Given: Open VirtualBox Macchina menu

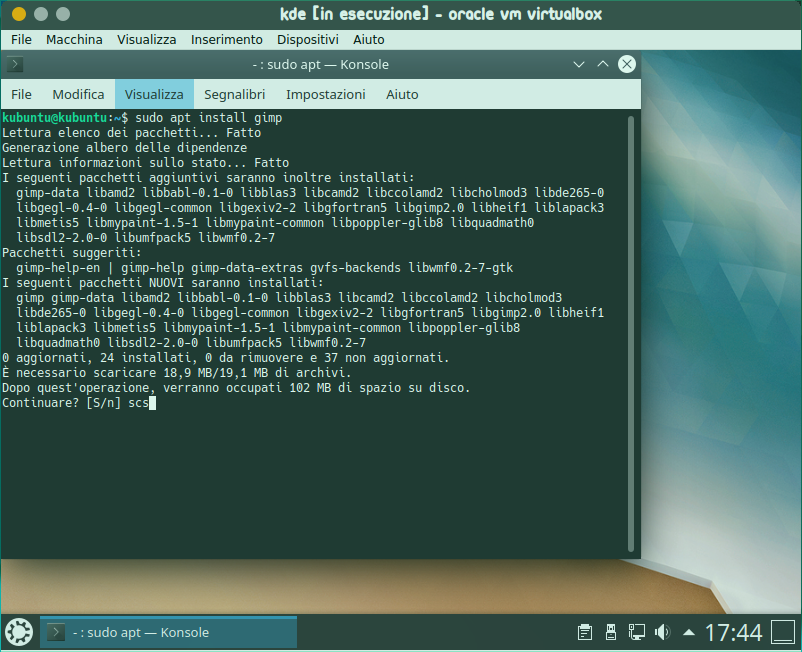Looking at the screenshot, I should [x=74, y=39].
